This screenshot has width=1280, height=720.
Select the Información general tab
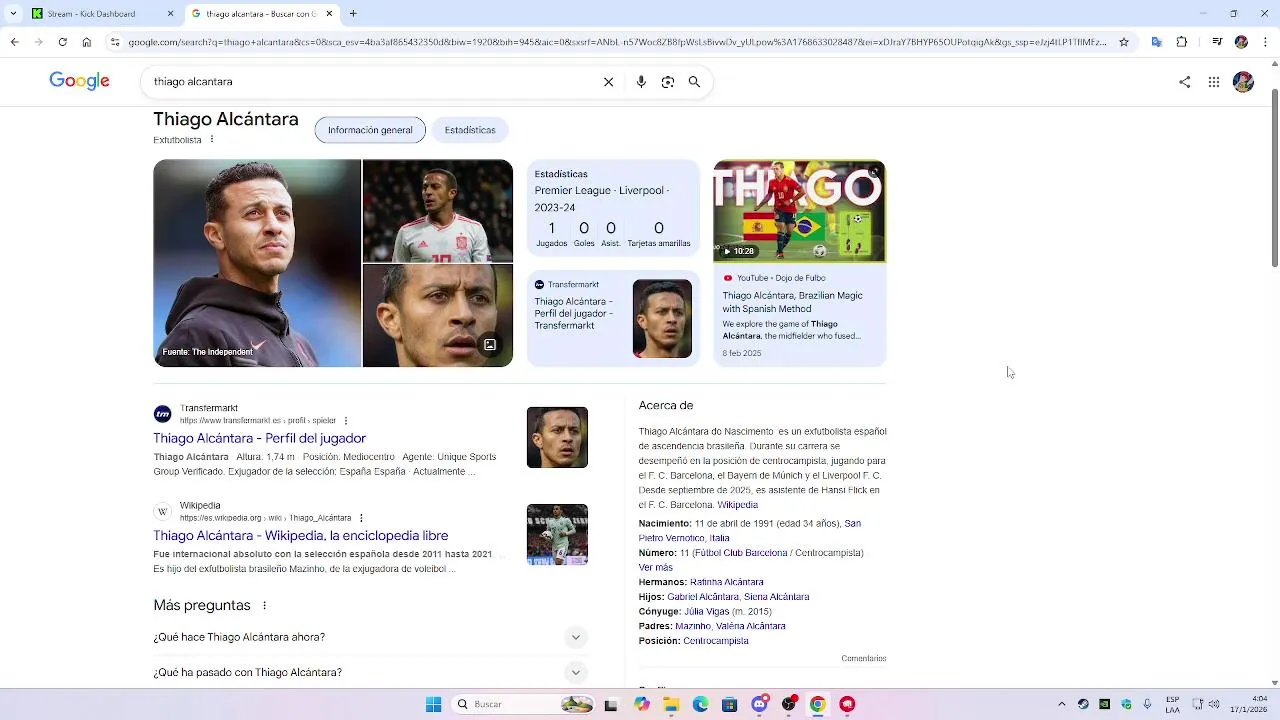[x=370, y=130]
